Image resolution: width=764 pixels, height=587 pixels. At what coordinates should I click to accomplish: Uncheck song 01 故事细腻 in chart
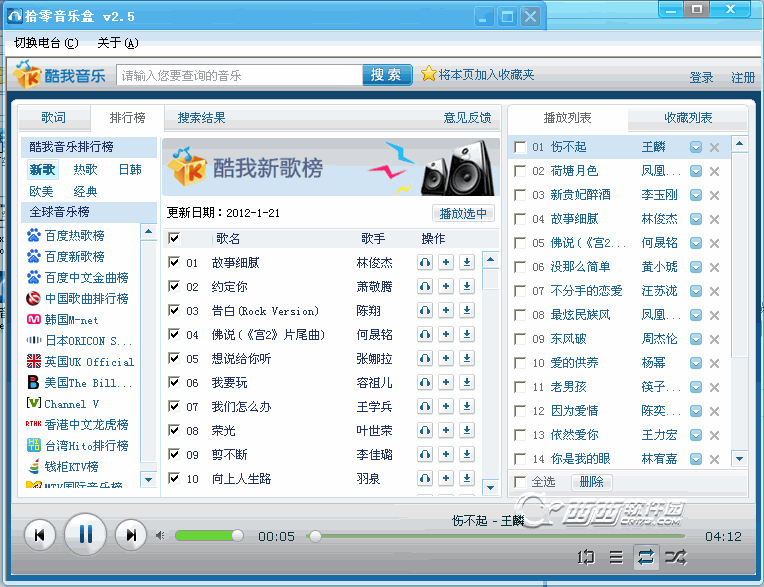point(174,262)
